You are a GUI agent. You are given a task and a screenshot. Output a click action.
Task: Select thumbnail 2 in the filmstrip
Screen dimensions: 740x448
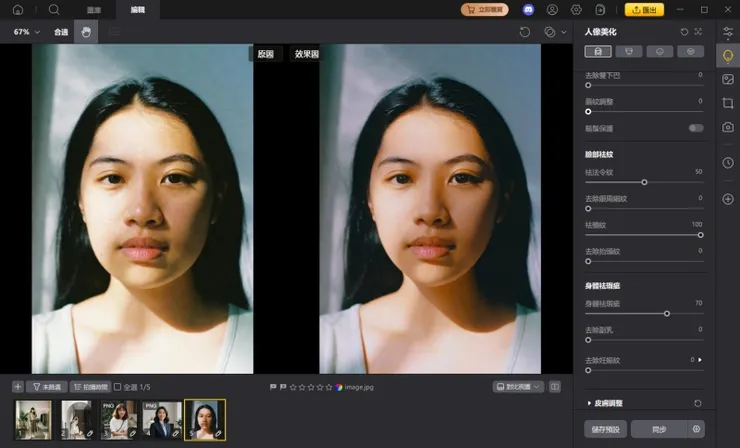coord(76,420)
